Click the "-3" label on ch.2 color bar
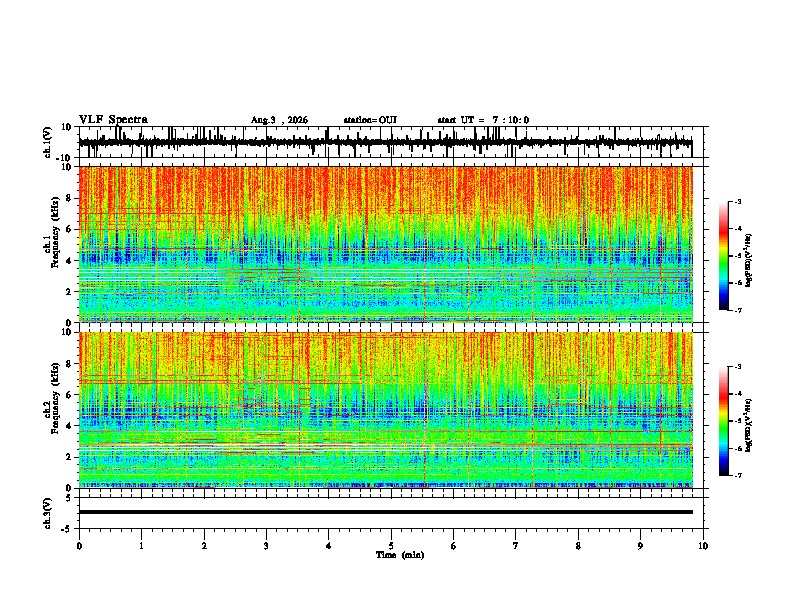792x612 pixels. [x=738, y=367]
